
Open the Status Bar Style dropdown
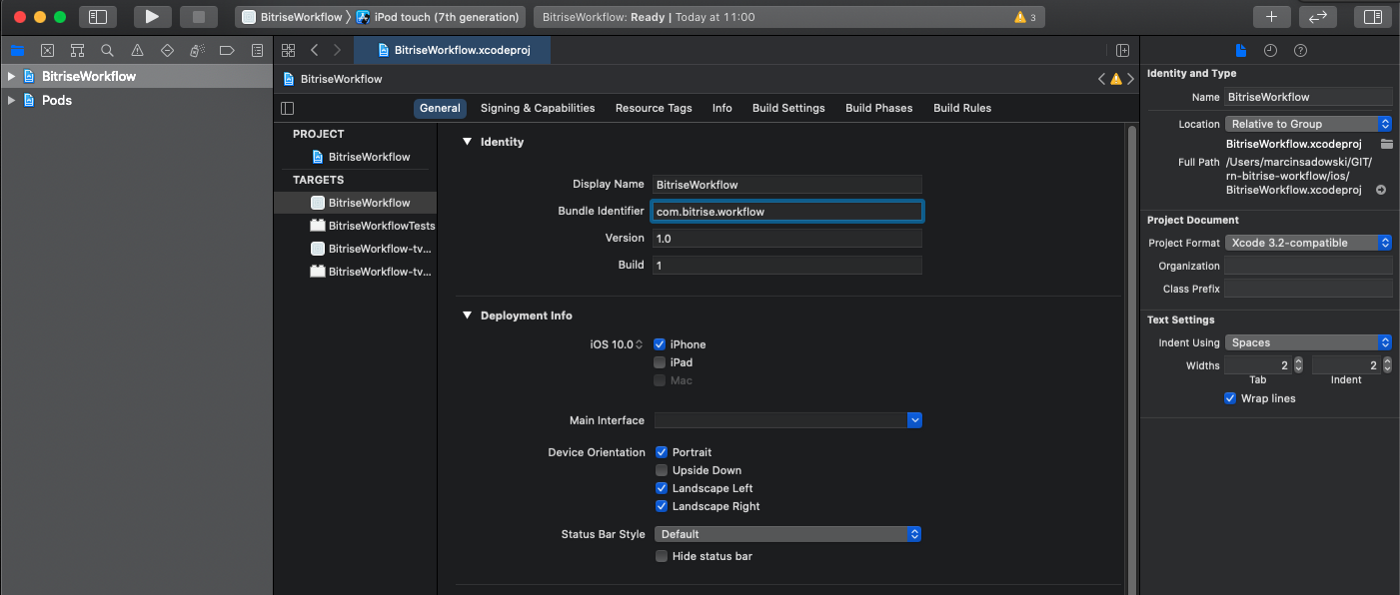tap(787, 535)
